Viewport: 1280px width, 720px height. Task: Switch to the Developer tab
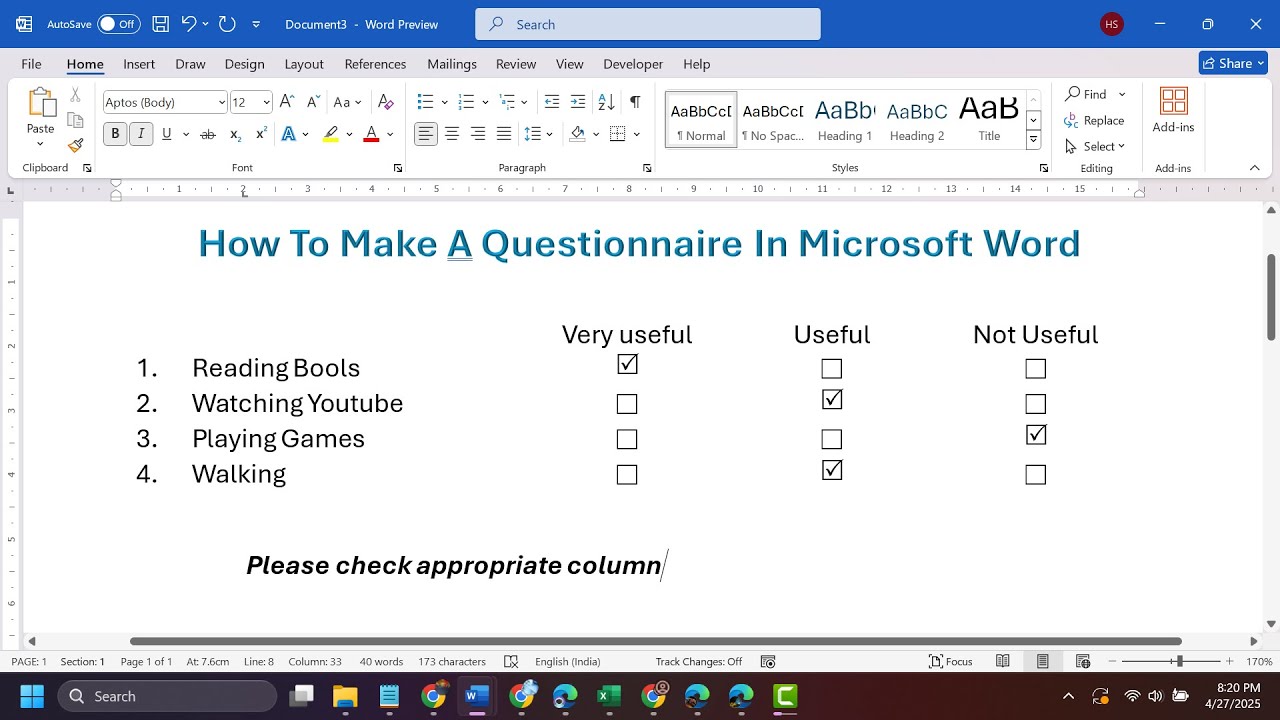pyautogui.click(x=633, y=64)
